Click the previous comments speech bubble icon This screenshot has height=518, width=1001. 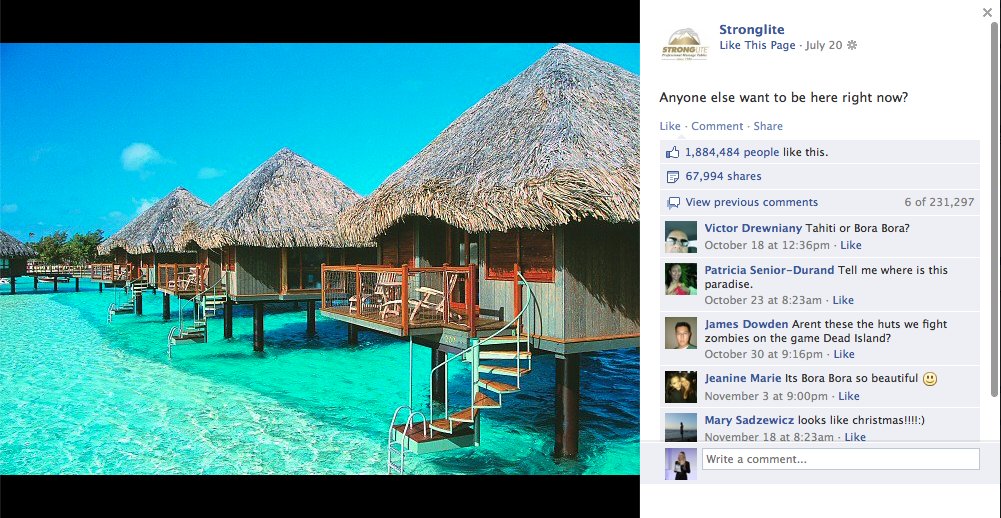click(673, 202)
